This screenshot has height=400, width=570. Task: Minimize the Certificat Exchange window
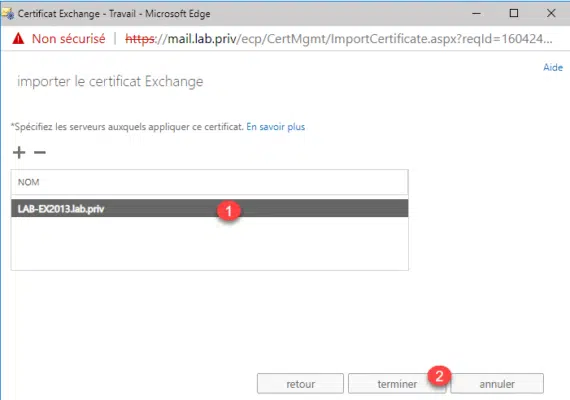coord(477,13)
